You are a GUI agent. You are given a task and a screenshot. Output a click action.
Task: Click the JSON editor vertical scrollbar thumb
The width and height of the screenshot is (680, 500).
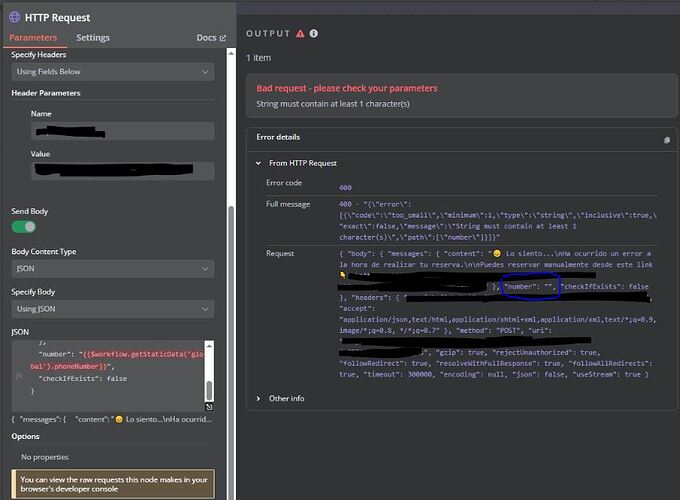pyautogui.click(x=209, y=390)
